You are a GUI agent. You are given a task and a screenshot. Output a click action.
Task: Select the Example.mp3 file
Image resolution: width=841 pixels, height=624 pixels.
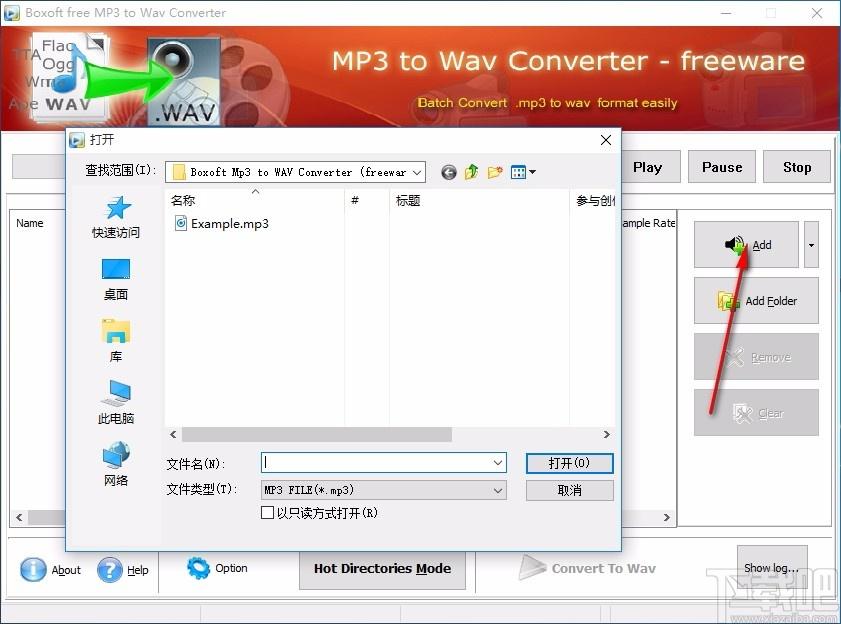coord(229,224)
